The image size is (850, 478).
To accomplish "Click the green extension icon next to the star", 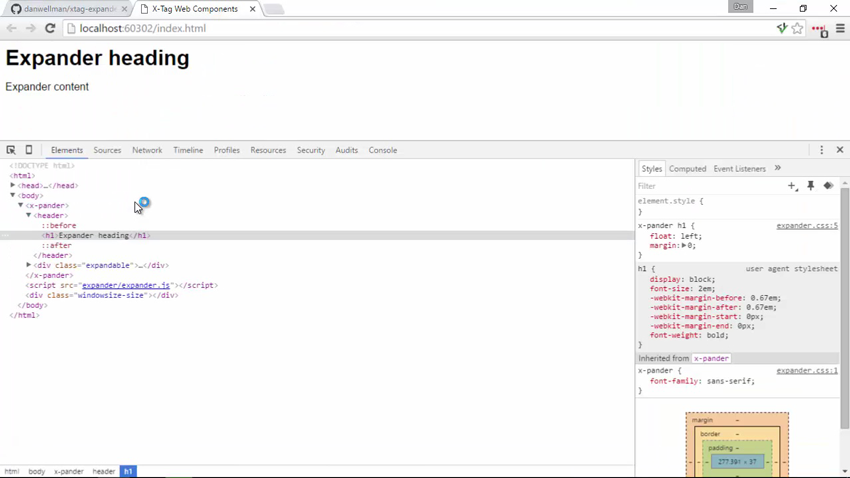I will click(781, 29).
